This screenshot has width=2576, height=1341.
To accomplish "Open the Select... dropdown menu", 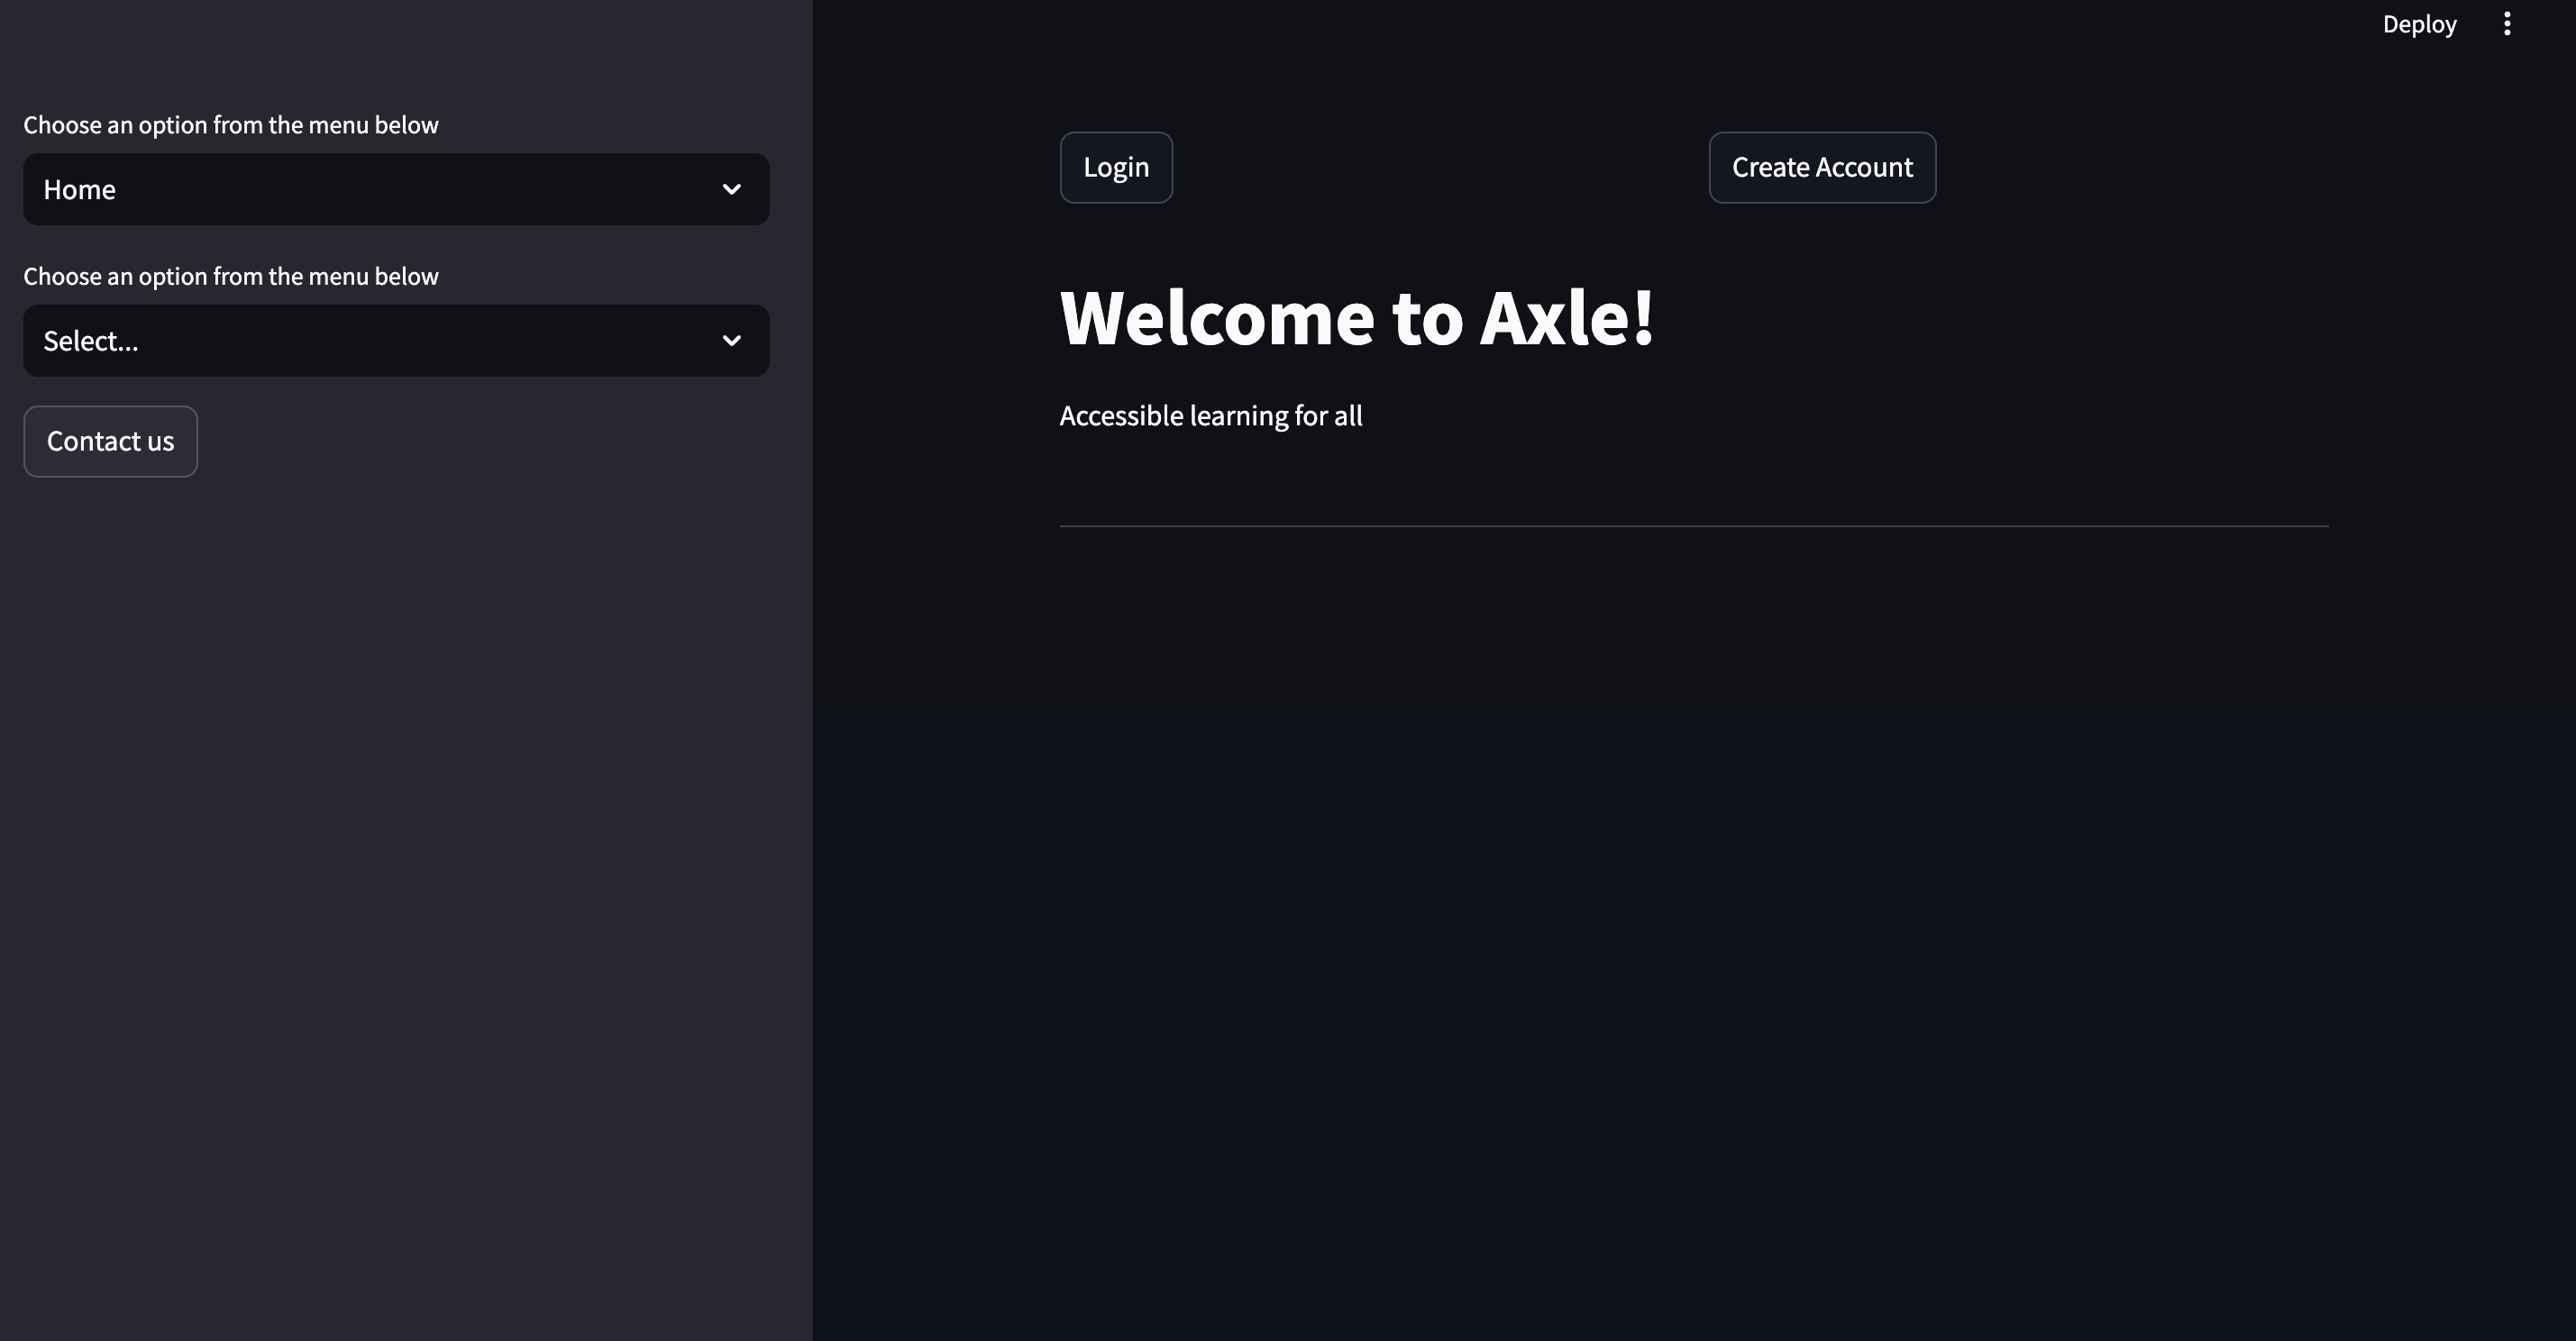I will 396,340.
